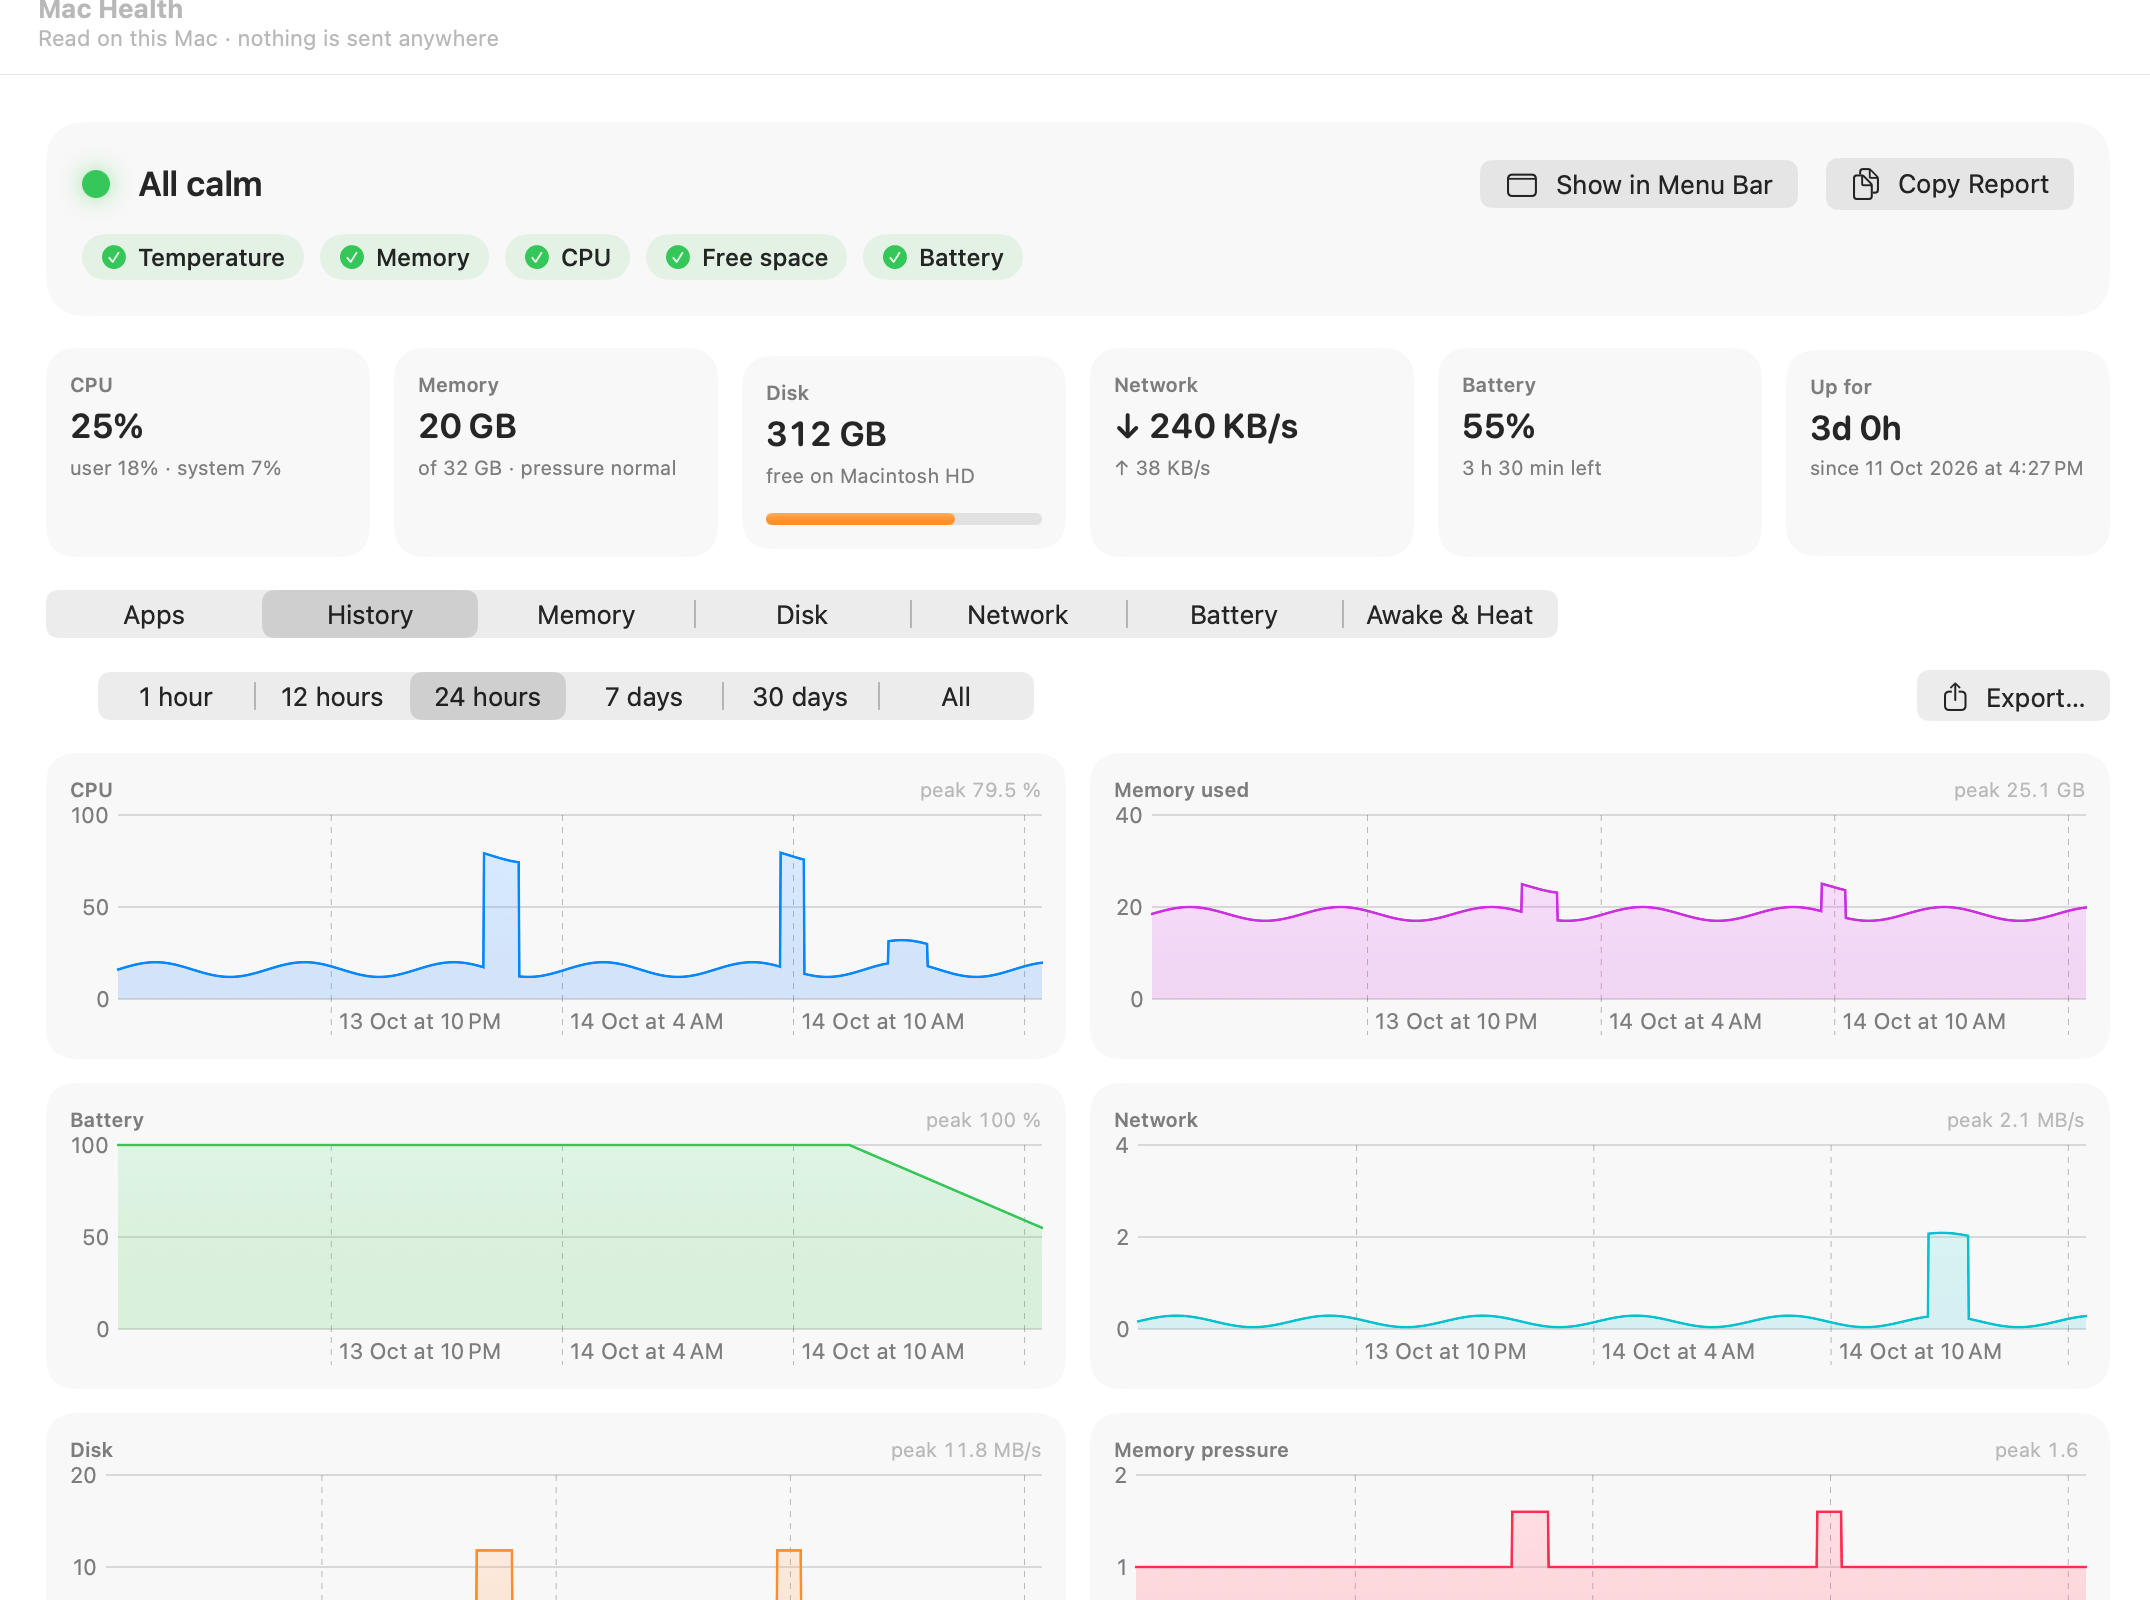
Task: Click the menu bar window icon
Action: point(1521,185)
